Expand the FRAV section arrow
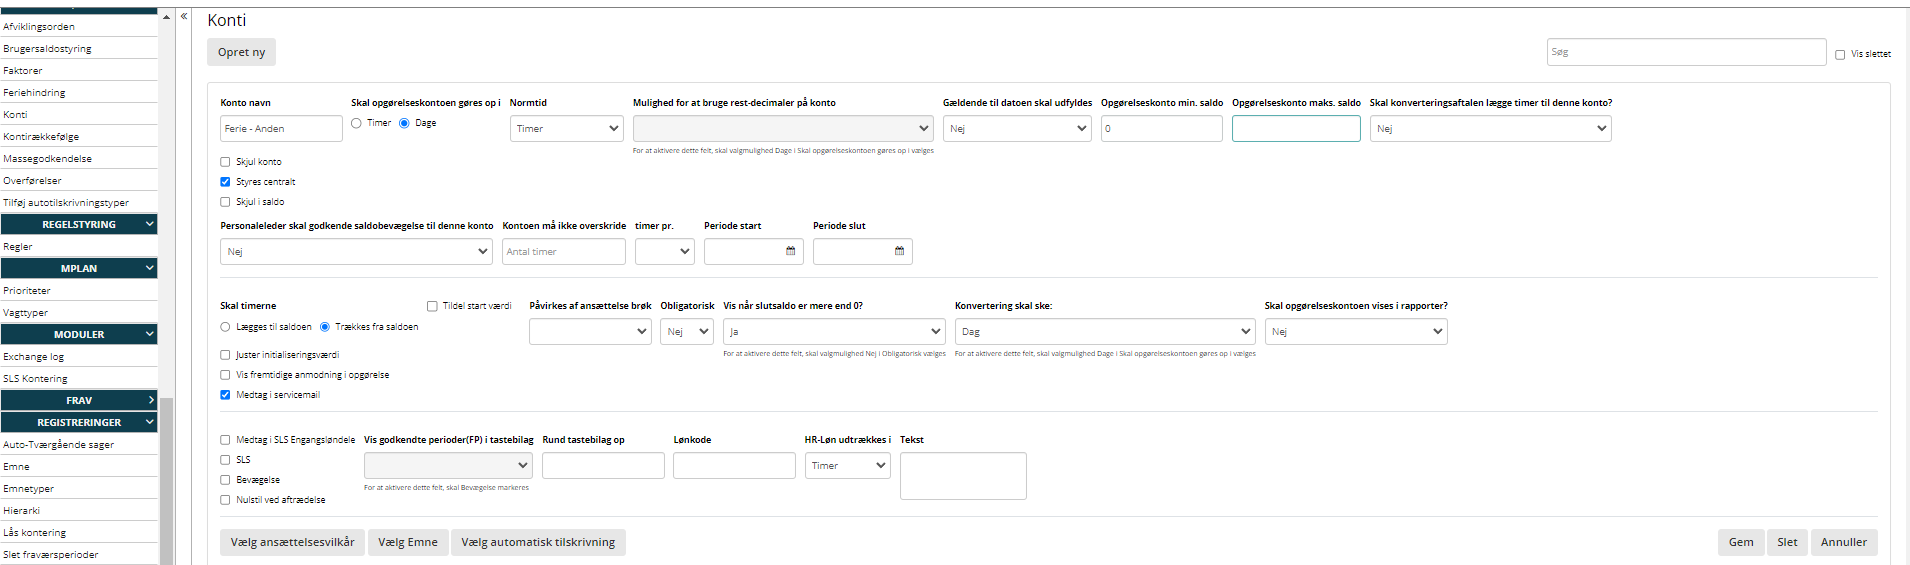 coord(150,400)
